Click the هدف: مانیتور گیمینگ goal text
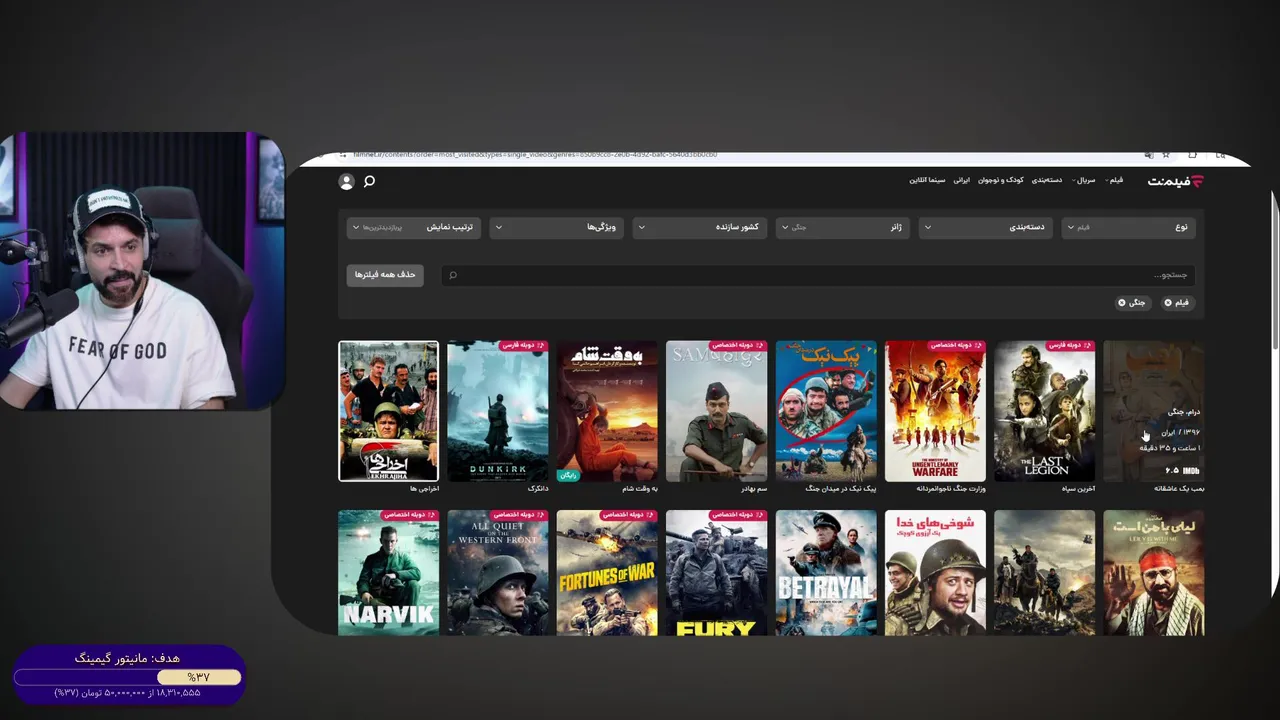Viewport: 1280px width, 720px height. (x=127, y=658)
